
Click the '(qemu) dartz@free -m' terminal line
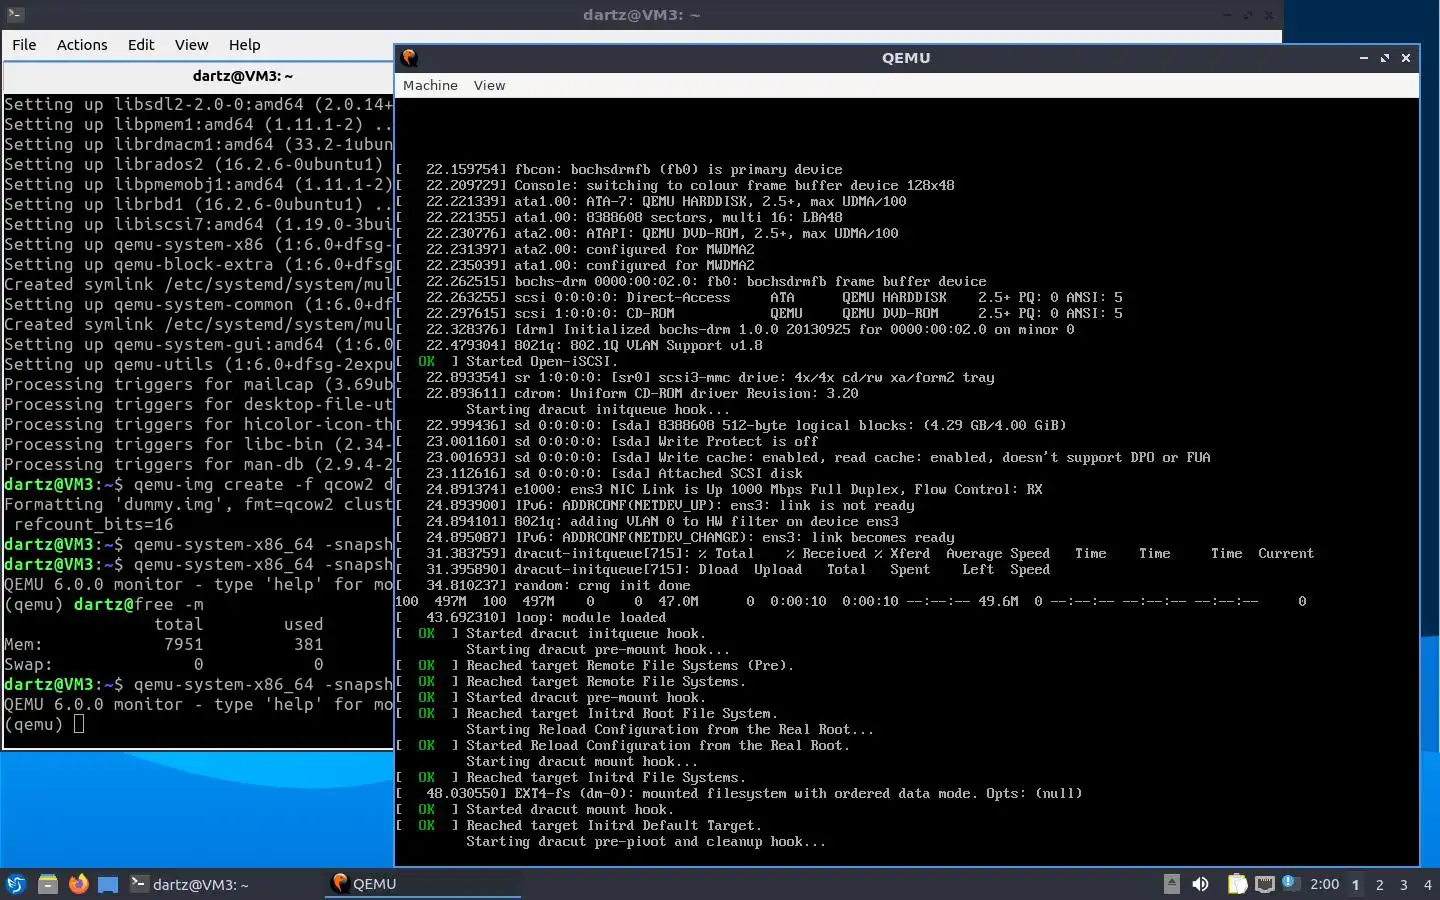click(104, 604)
